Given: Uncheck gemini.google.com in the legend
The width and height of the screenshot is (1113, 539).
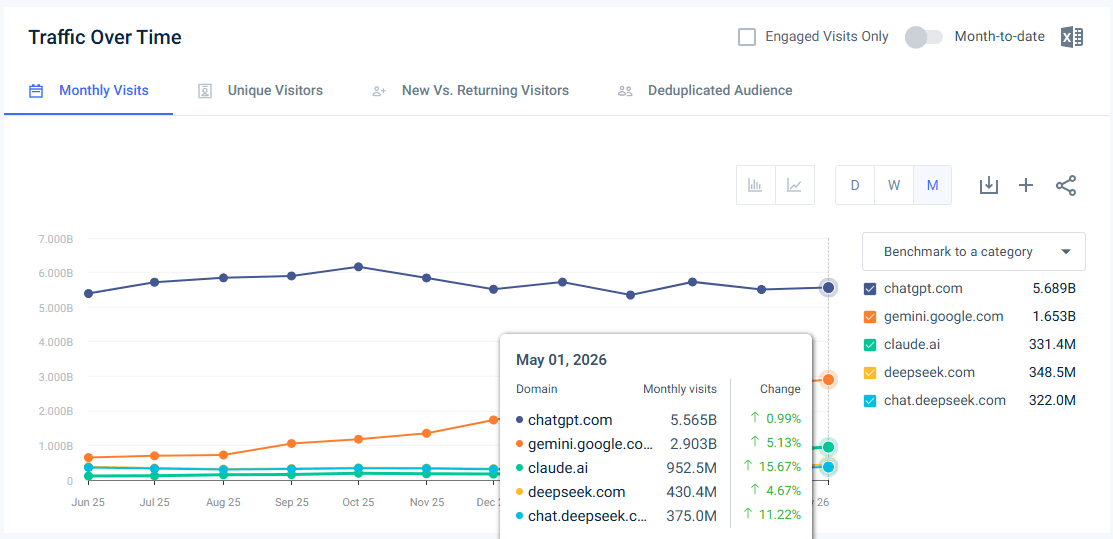Looking at the screenshot, I should 870,317.
